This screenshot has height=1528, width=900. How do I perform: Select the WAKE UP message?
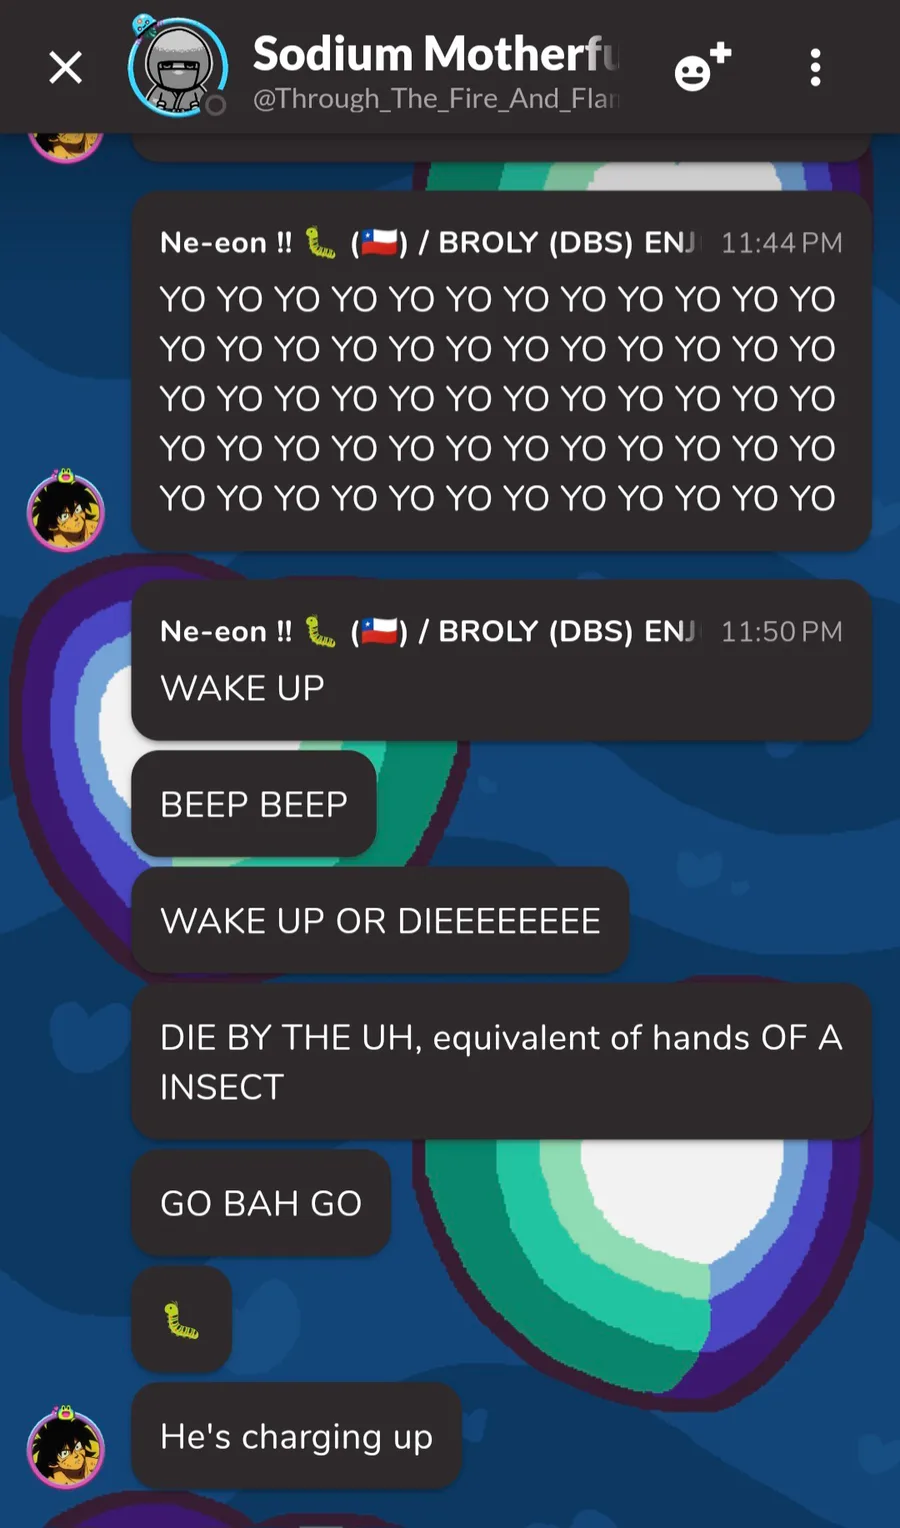pos(242,688)
